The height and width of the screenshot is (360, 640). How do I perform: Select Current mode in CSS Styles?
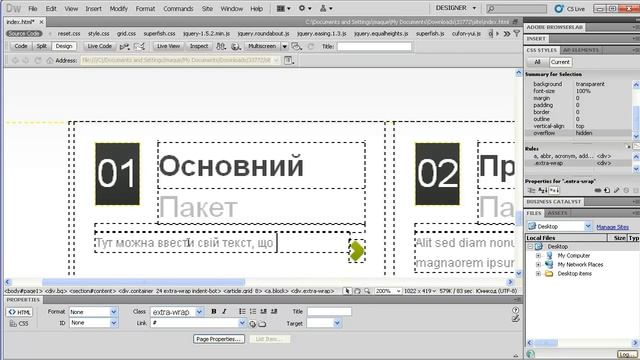[560, 62]
